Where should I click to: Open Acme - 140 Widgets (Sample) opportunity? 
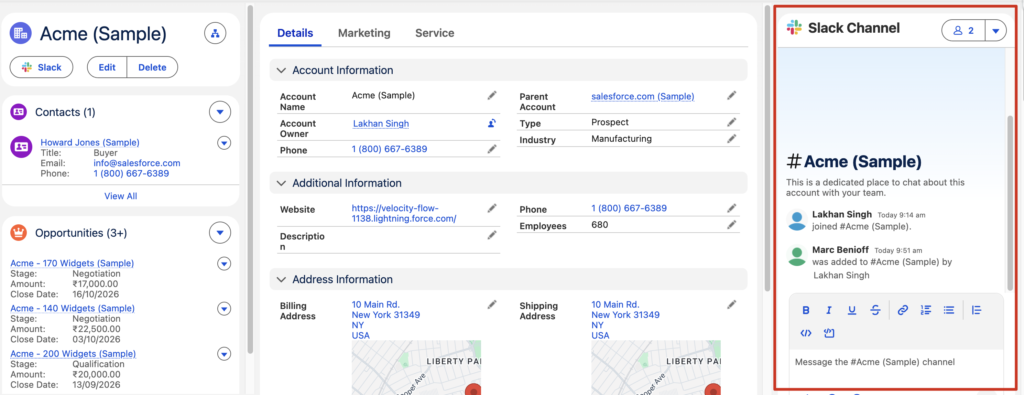72,308
